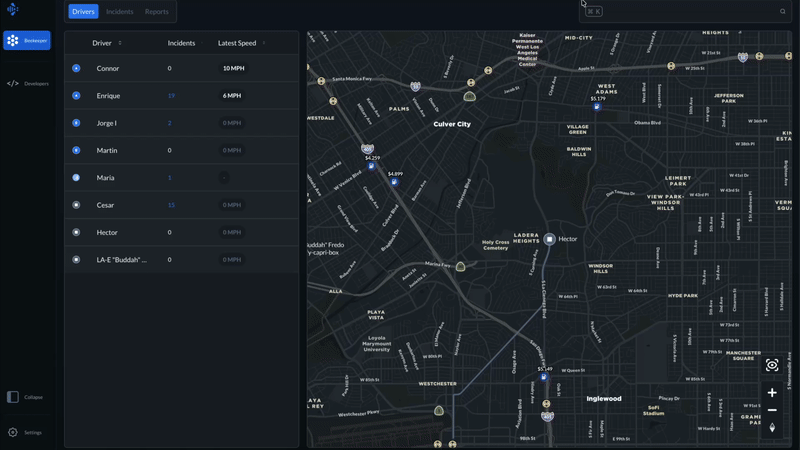
Task: Sort by Incidents column header
Action: tap(181, 43)
